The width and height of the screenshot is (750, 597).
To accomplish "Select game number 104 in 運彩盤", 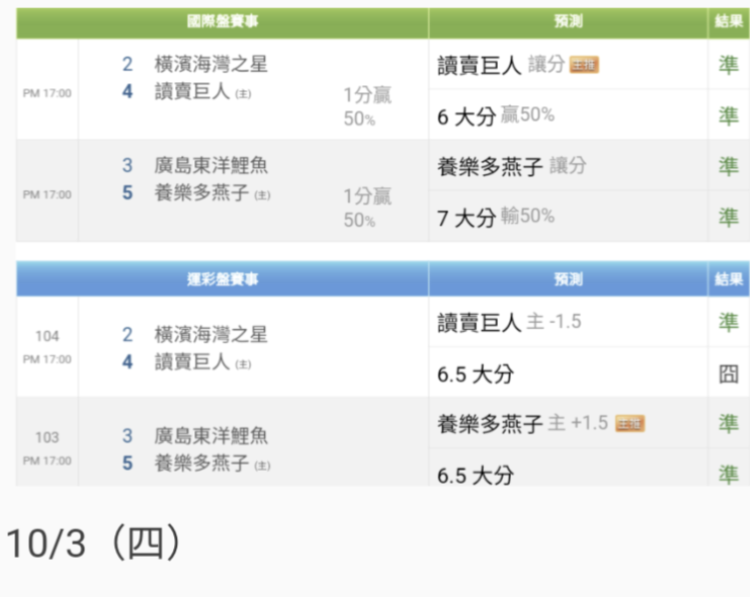I will pyautogui.click(x=47, y=336).
